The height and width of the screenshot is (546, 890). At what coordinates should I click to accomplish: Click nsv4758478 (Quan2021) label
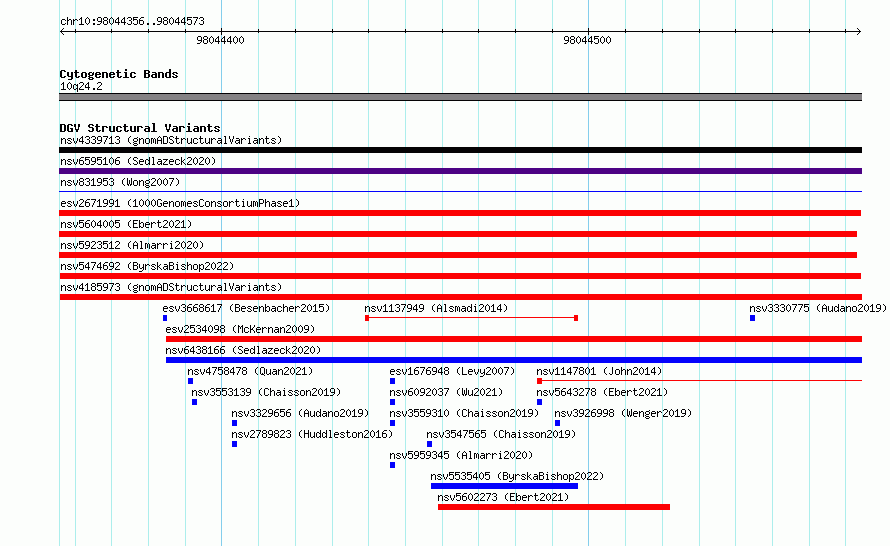(250, 371)
